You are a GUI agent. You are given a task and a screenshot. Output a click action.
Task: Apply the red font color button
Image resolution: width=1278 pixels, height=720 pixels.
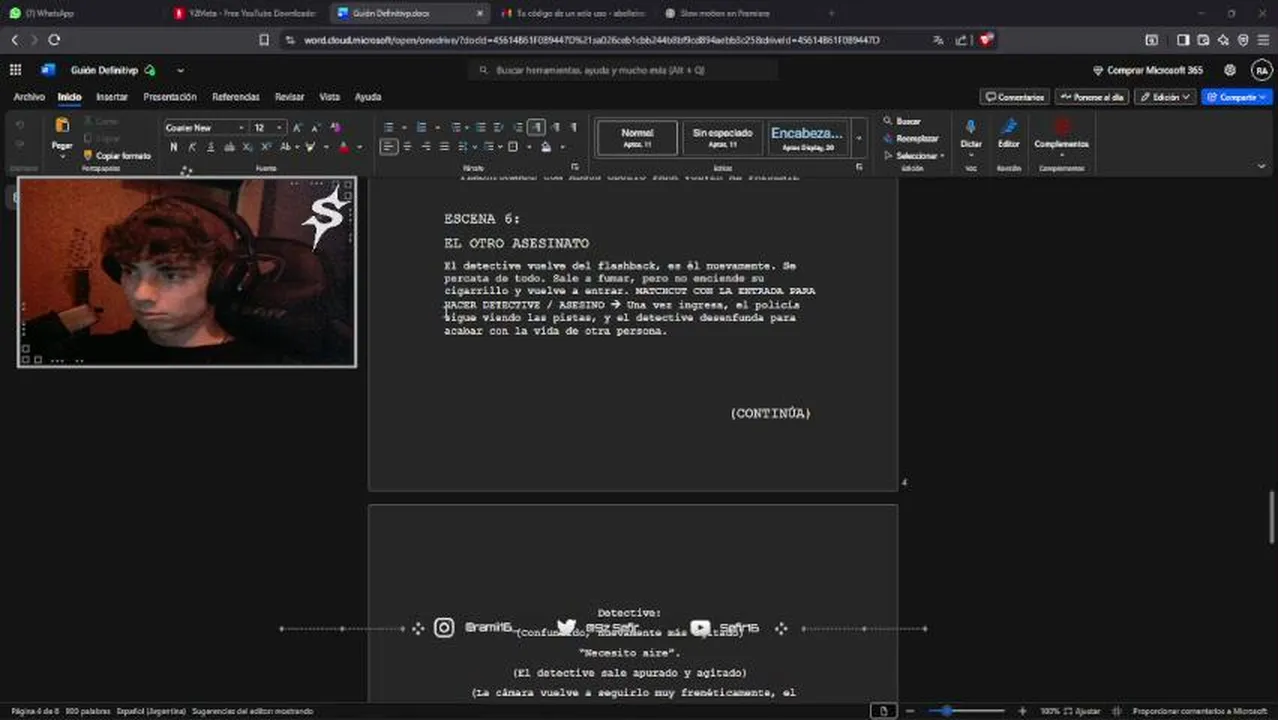(x=344, y=147)
